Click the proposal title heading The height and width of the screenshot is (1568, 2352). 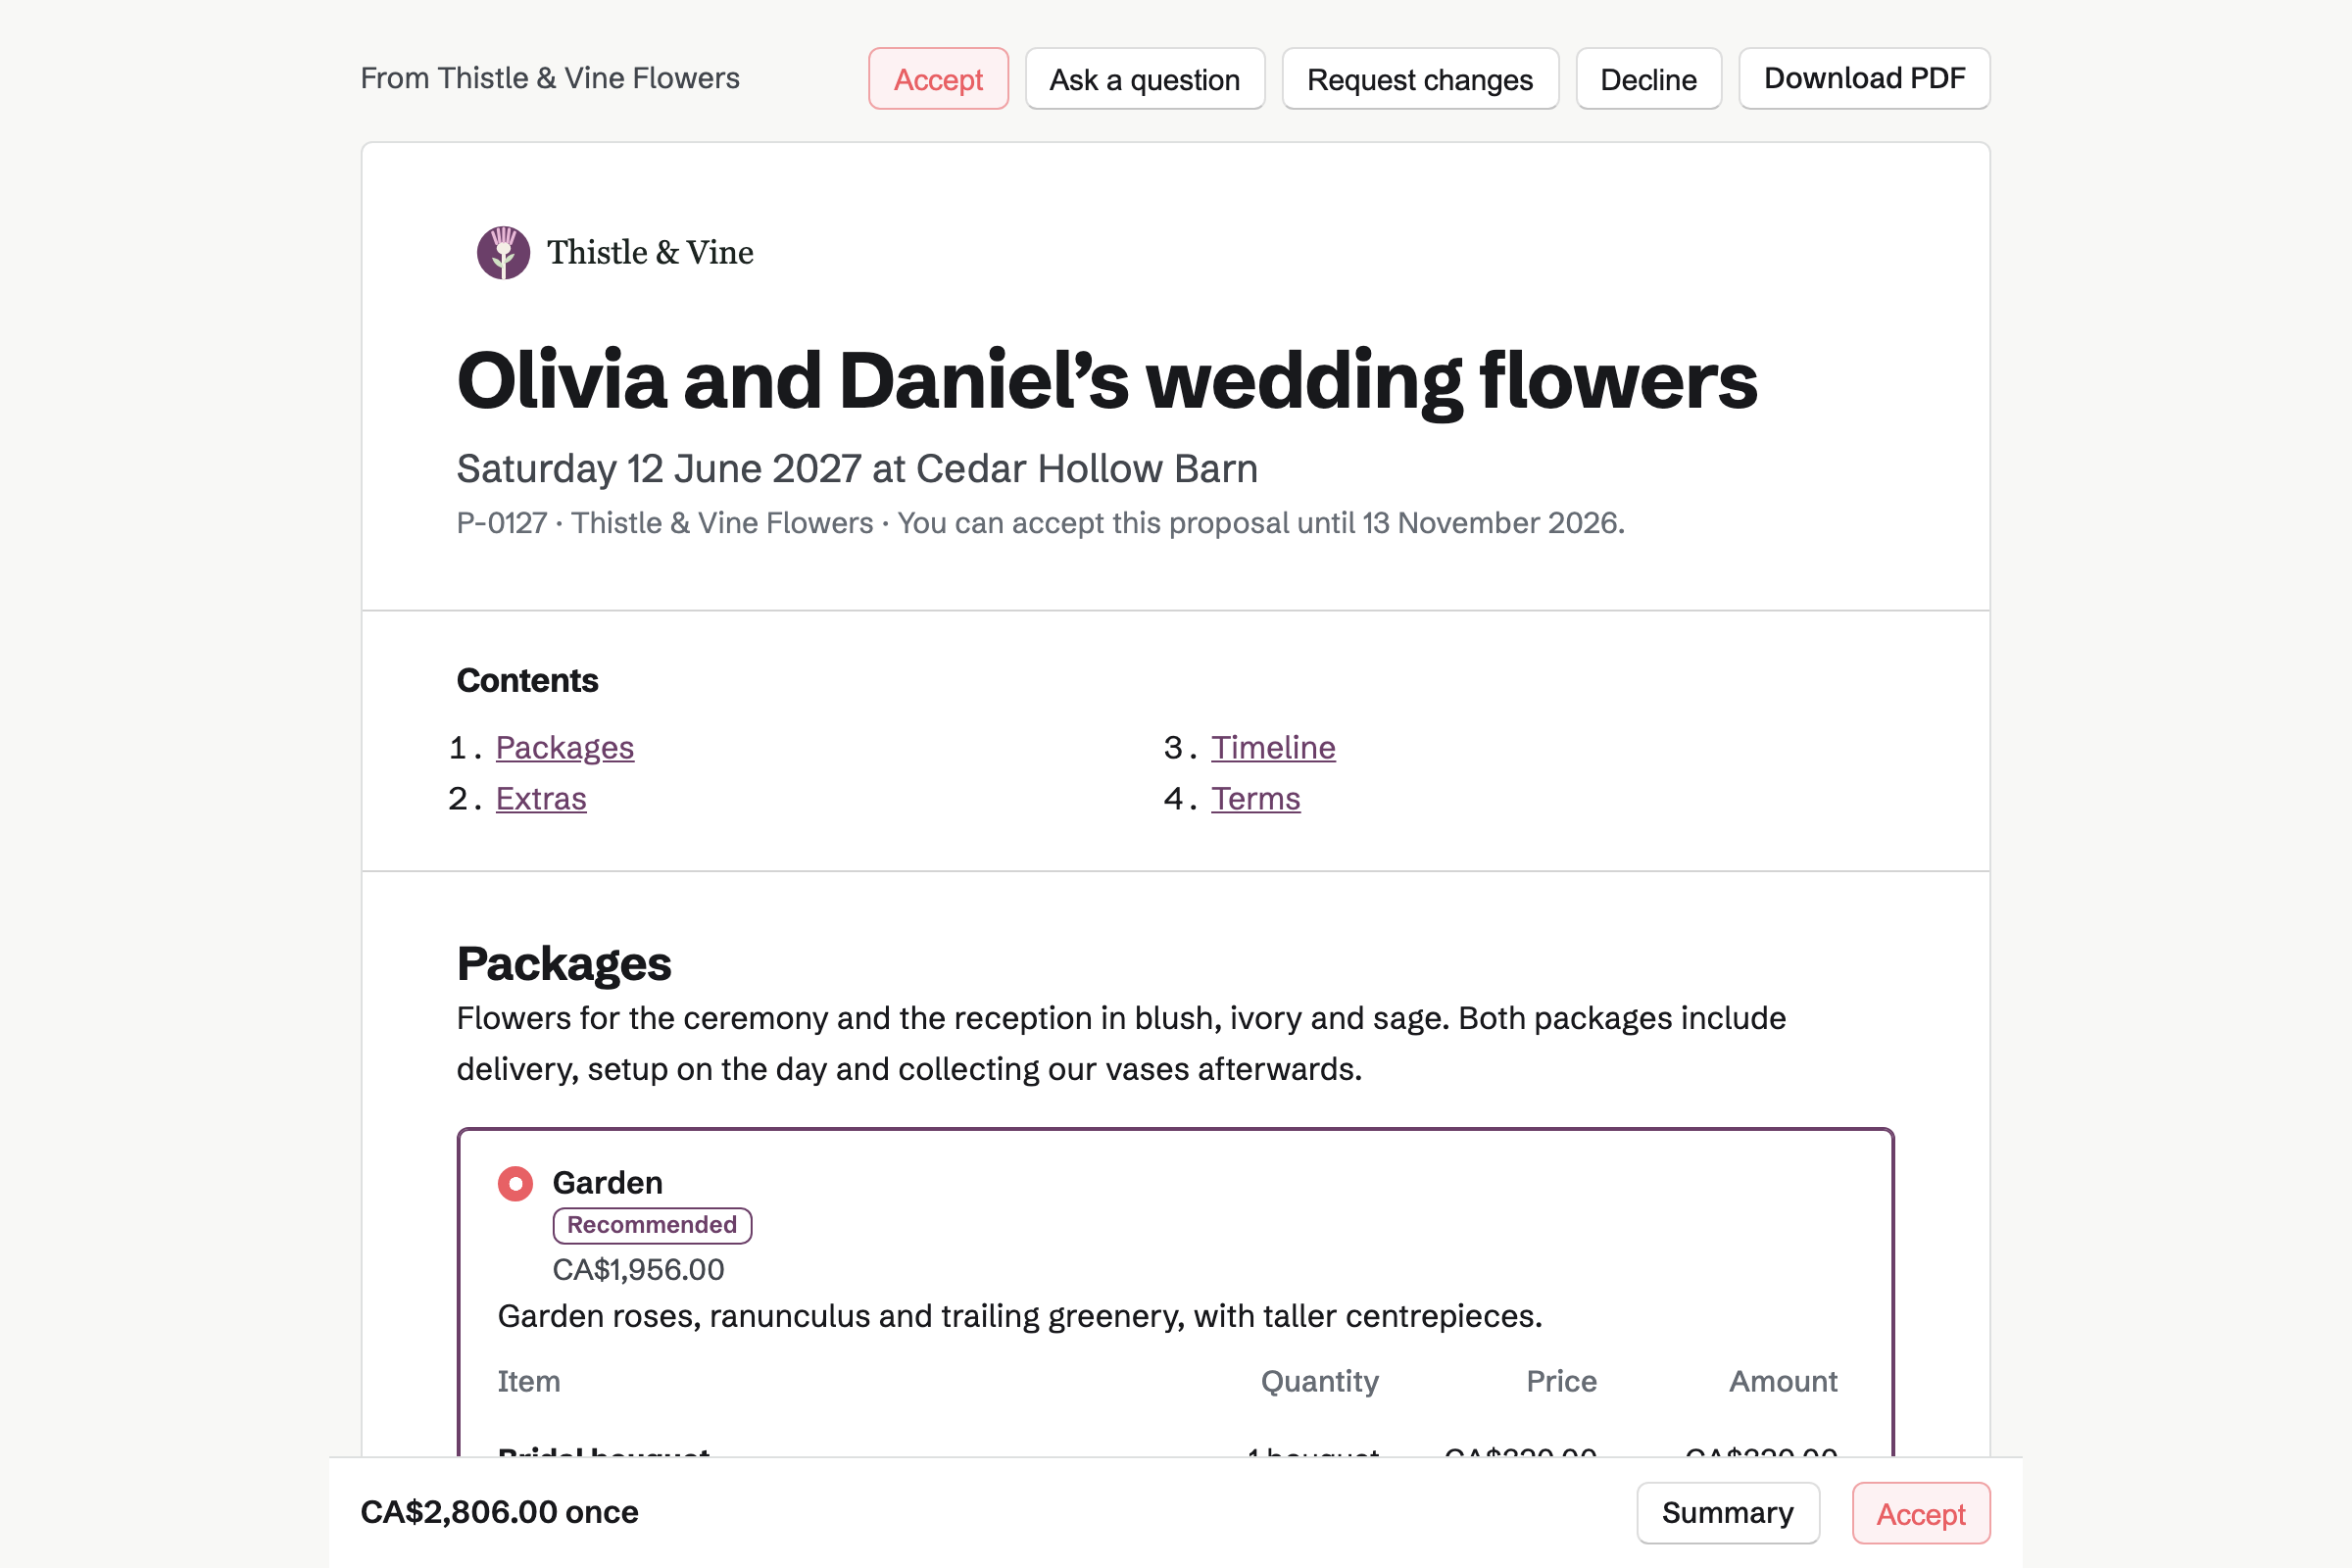point(1107,381)
